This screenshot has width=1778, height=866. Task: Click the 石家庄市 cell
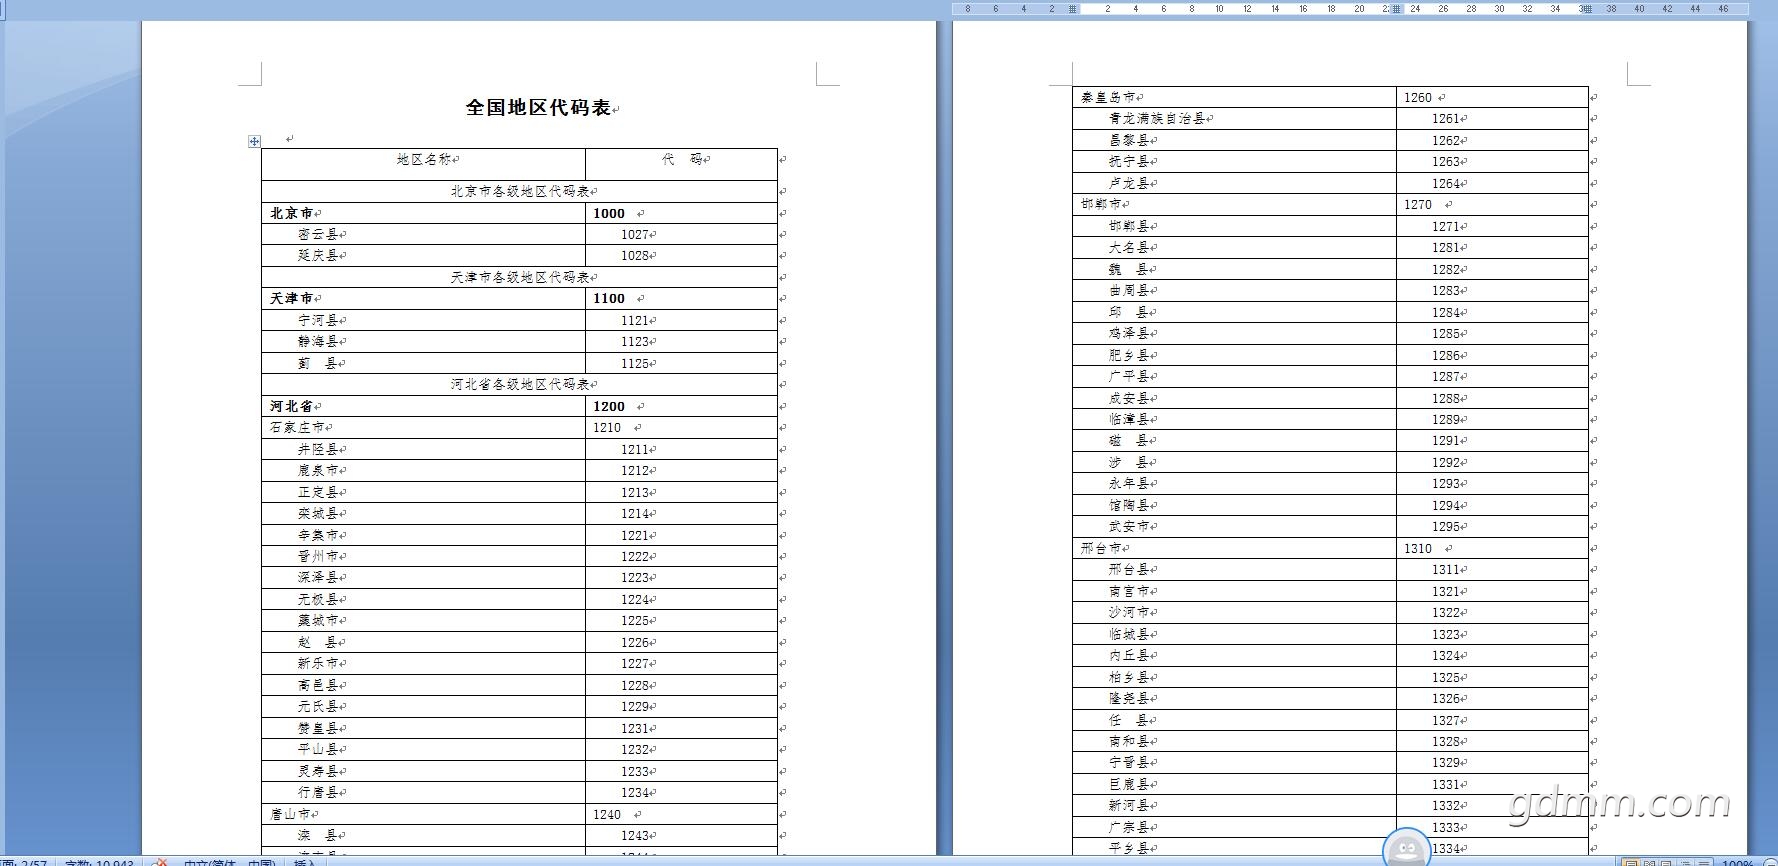(x=423, y=427)
